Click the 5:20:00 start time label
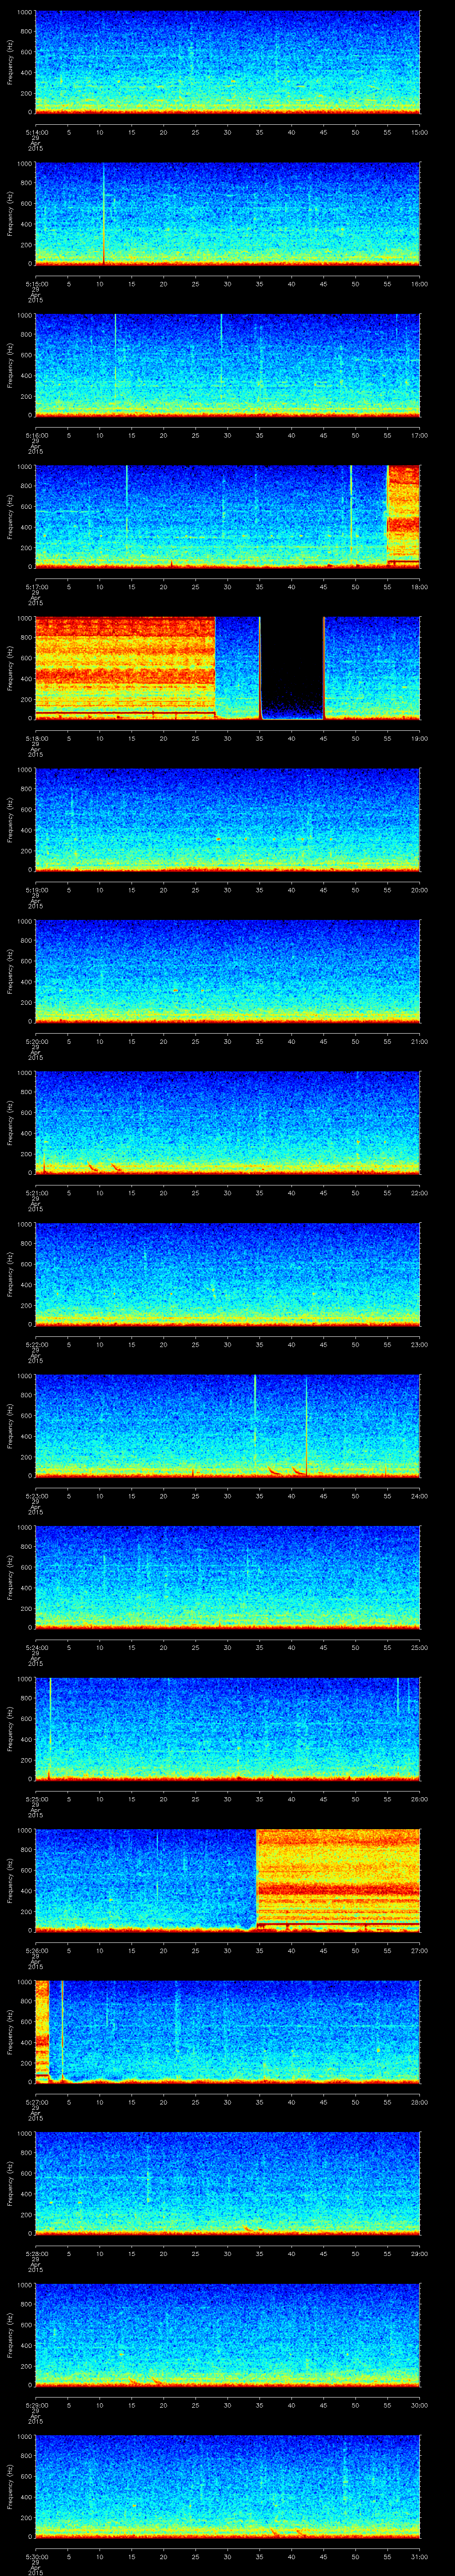The image size is (455, 2576). pos(37,1041)
